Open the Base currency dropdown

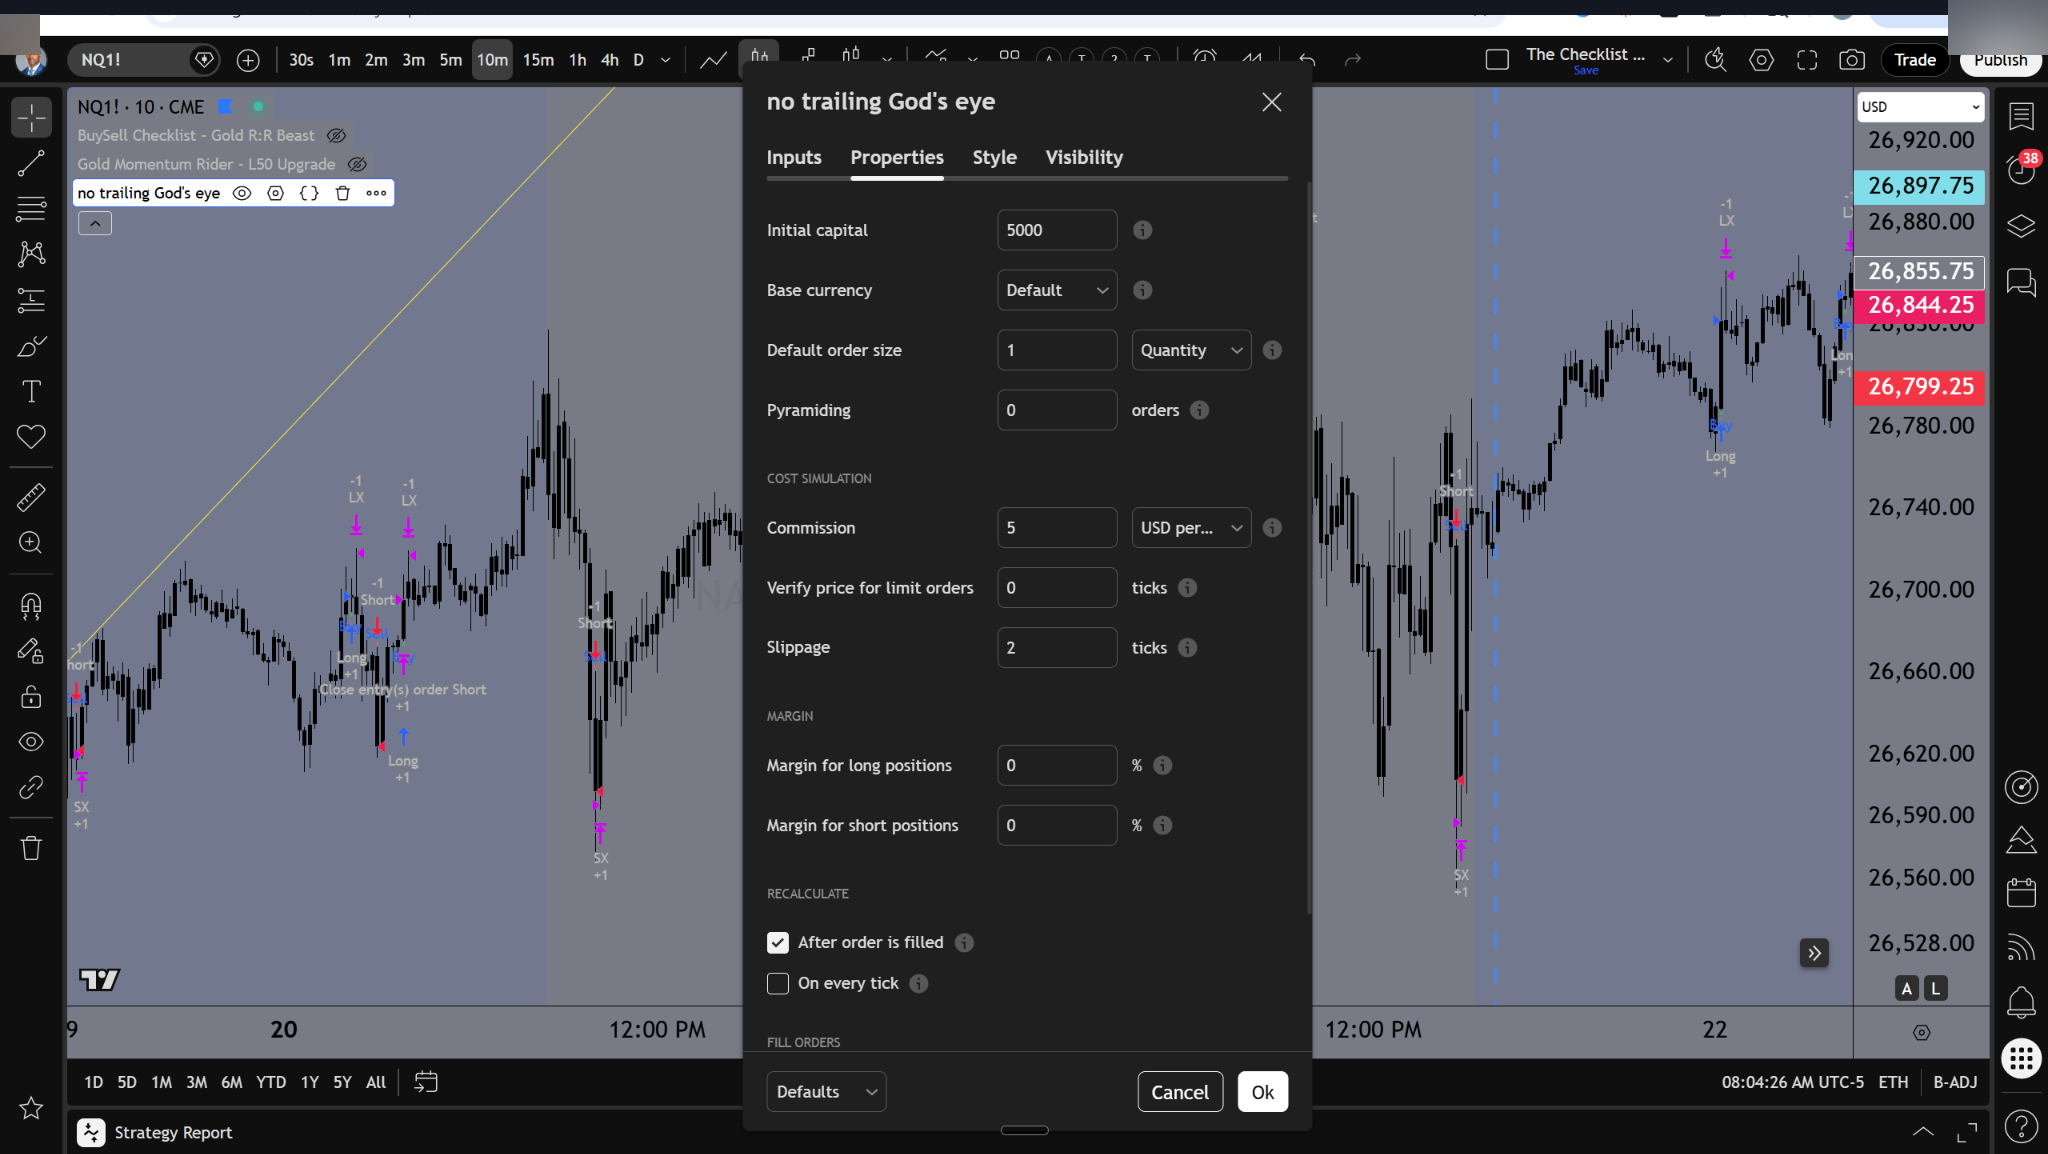tap(1056, 290)
